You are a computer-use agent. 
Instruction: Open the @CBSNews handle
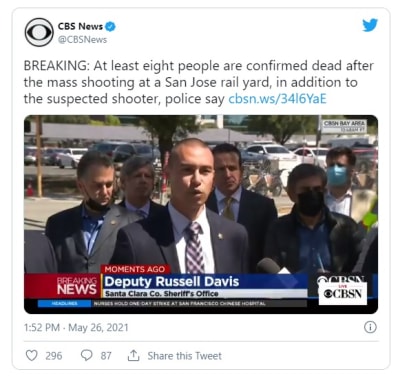[82, 40]
